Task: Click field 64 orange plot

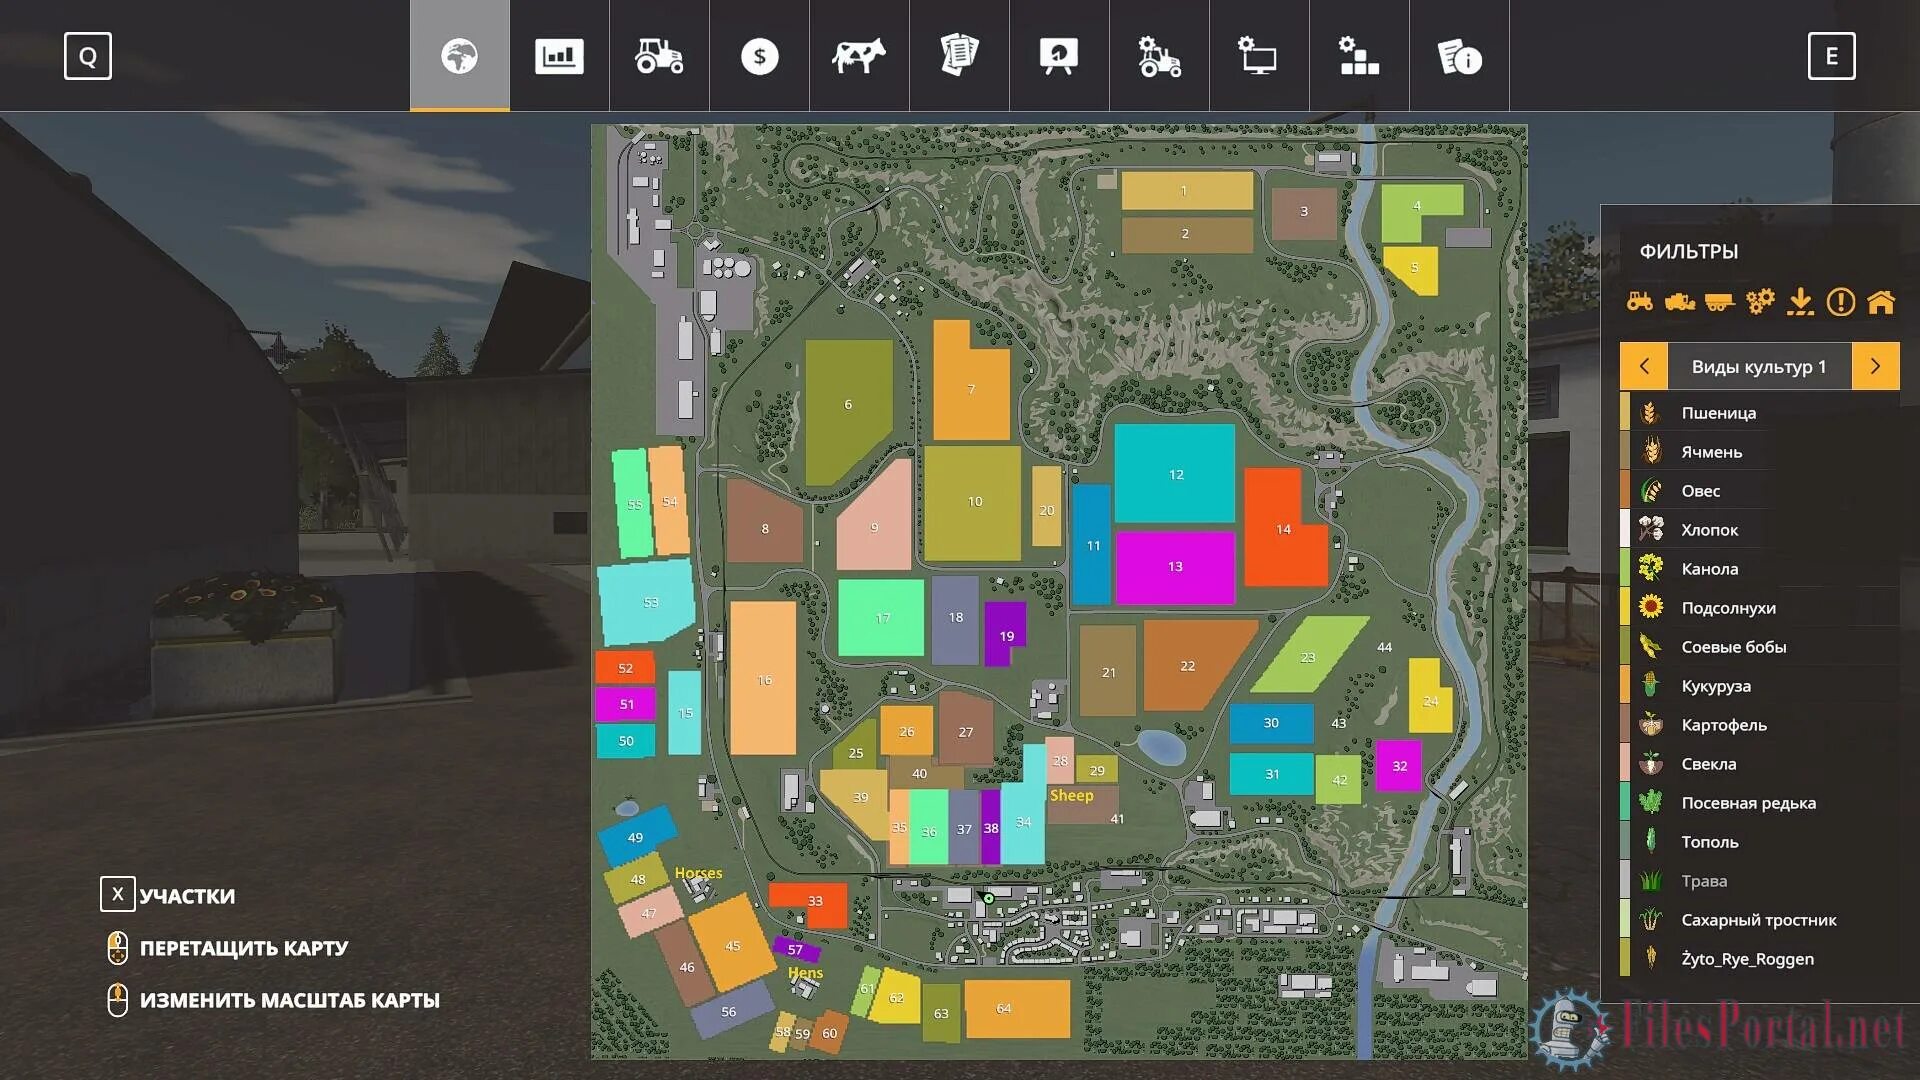Action: [1018, 1008]
